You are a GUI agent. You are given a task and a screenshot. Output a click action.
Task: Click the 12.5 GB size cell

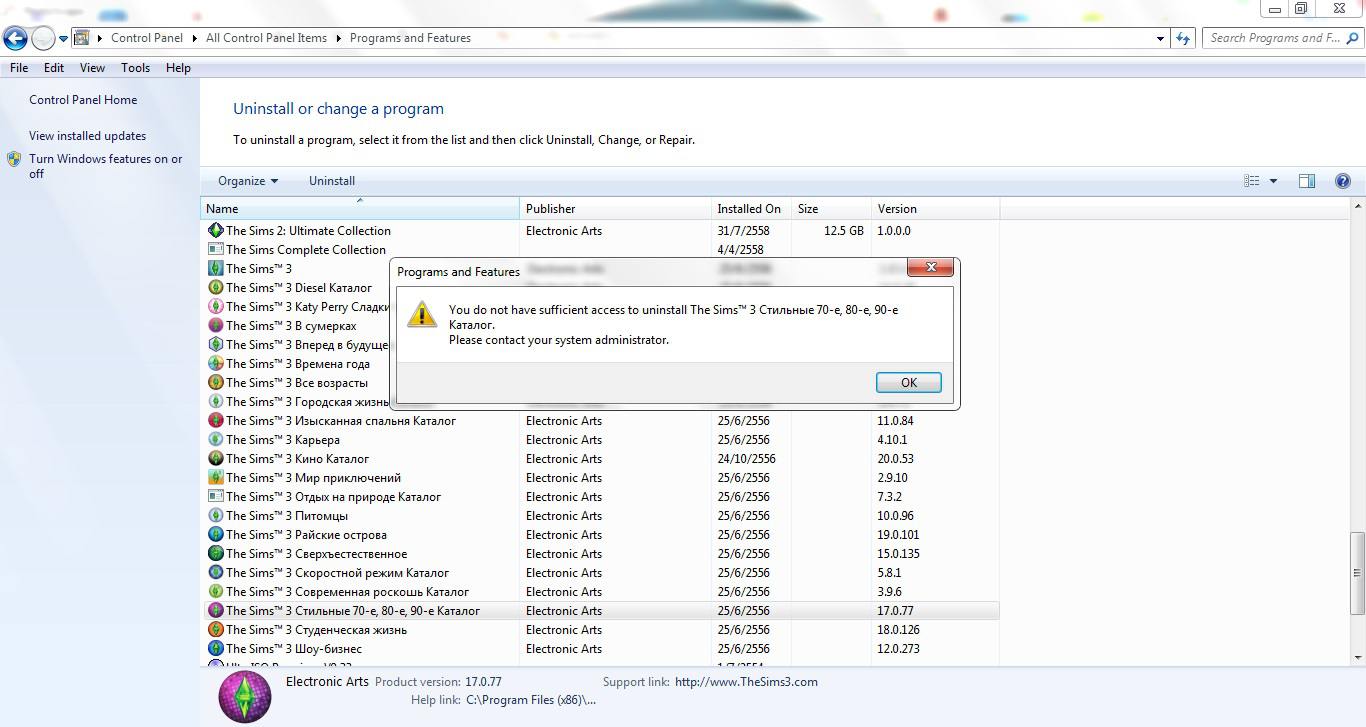pyautogui.click(x=844, y=231)
